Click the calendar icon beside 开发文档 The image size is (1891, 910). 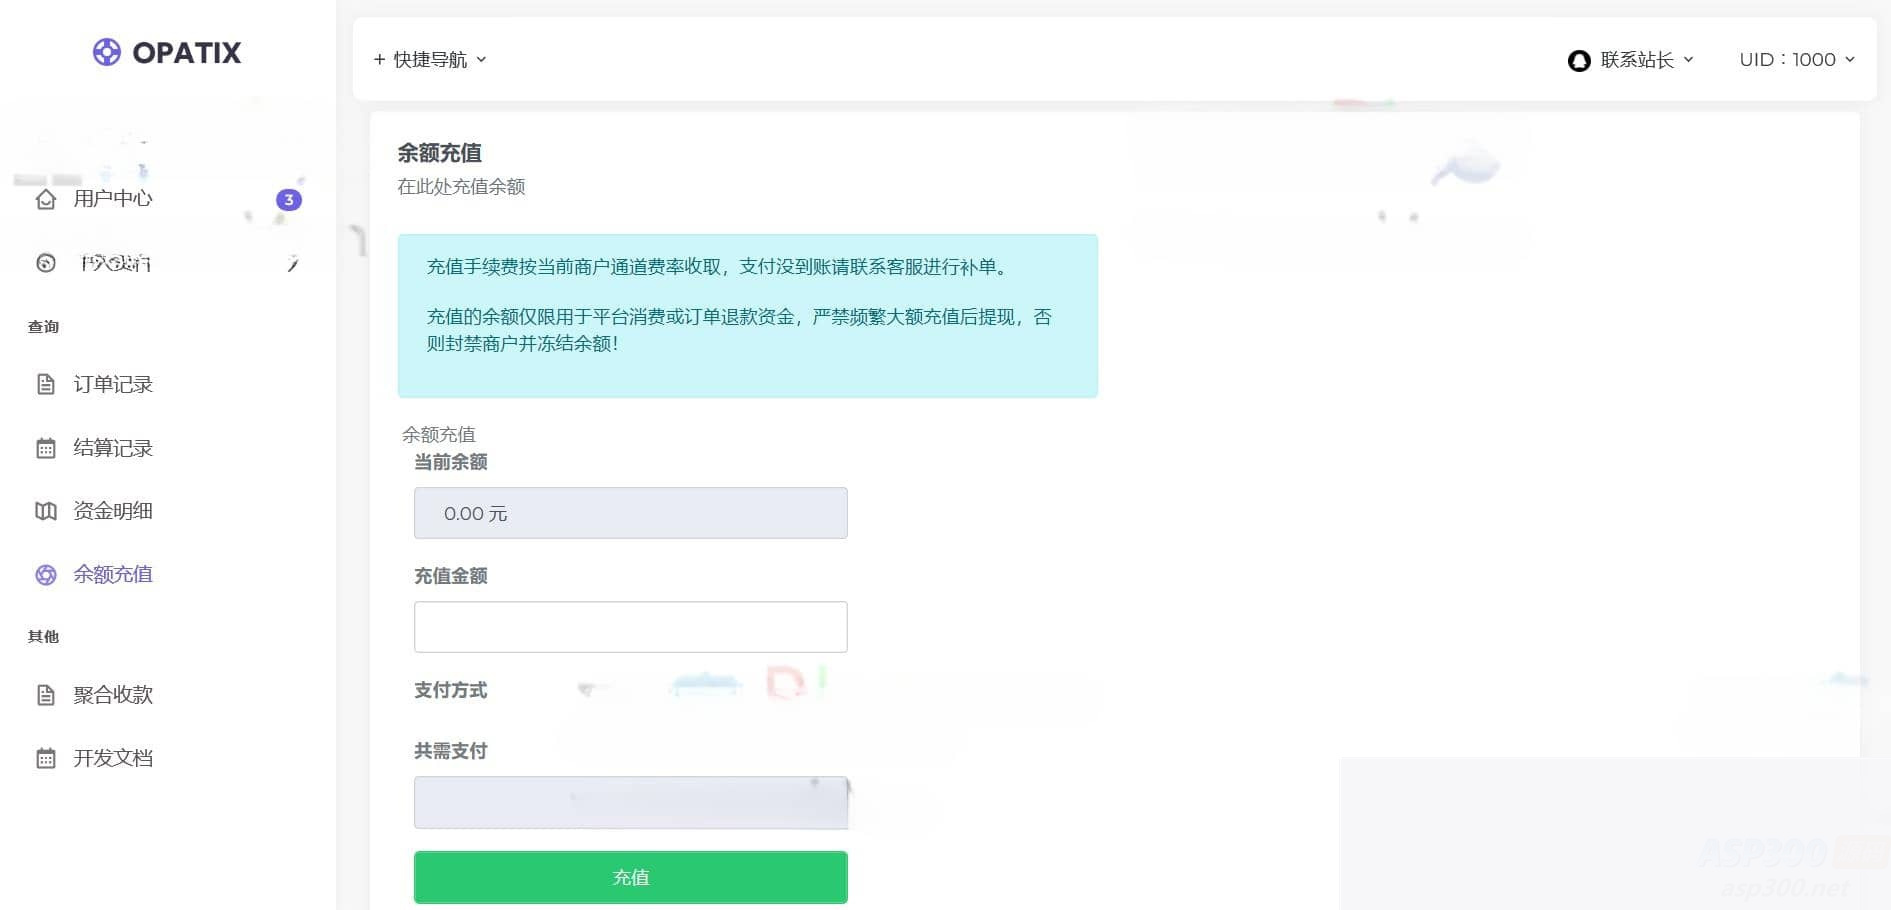pos(46,758)
